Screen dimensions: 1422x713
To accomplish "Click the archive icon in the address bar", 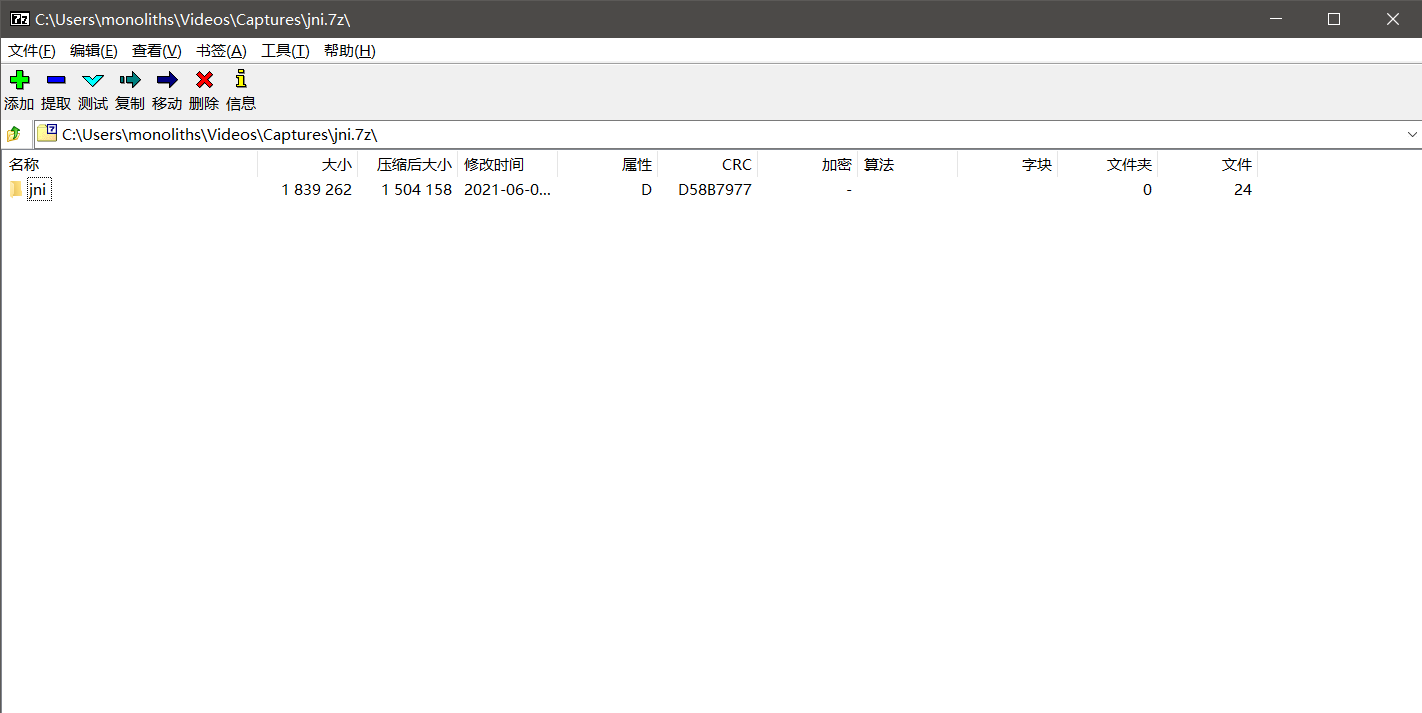I will click(x=46, y=132).
